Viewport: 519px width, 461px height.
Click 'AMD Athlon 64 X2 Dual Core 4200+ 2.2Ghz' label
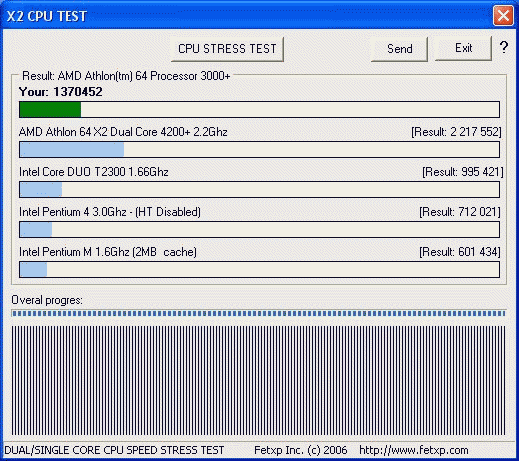point(123,132)
